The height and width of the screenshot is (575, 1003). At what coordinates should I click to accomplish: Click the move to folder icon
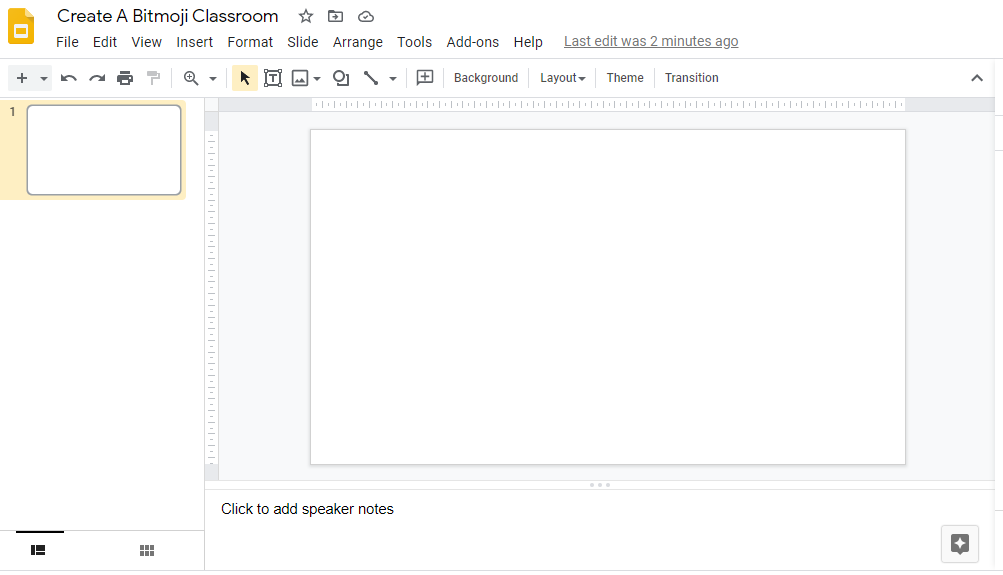[x=335, y=16]
